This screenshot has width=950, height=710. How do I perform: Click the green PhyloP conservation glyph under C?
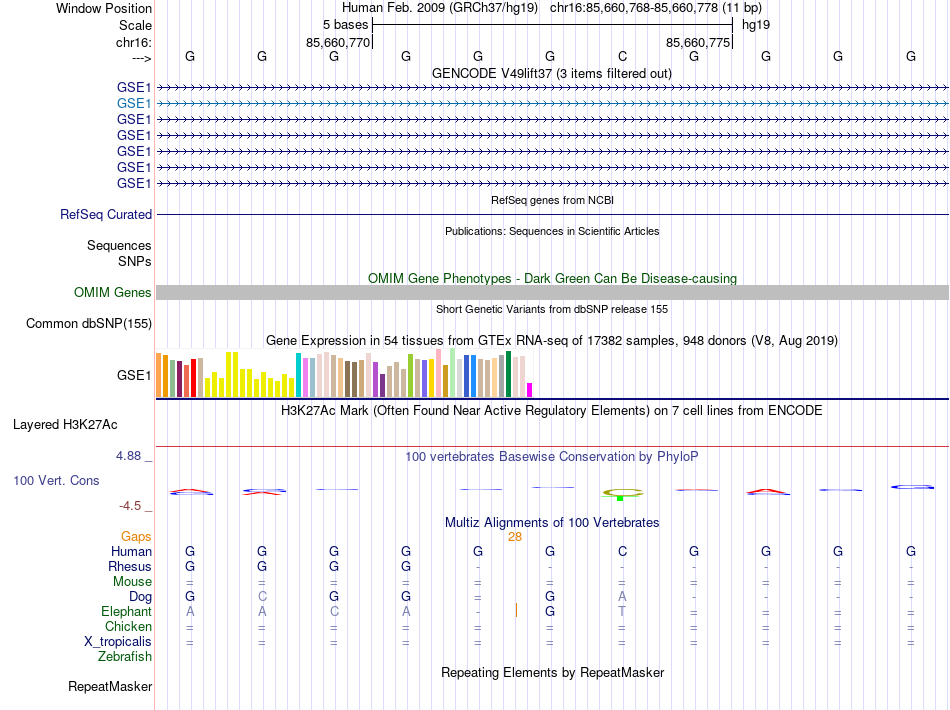coord(622,494)
